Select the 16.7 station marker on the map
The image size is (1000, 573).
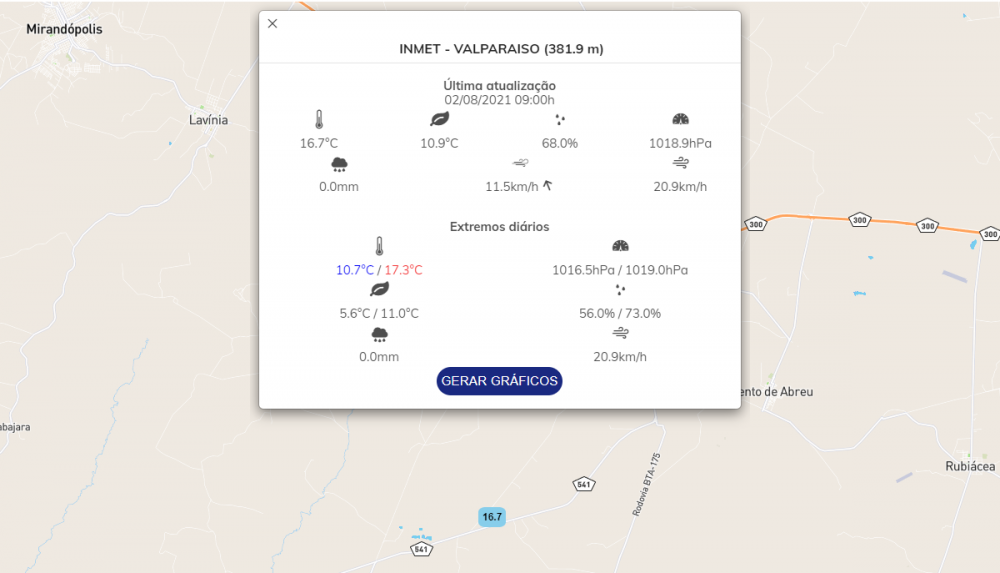(492, 517)
